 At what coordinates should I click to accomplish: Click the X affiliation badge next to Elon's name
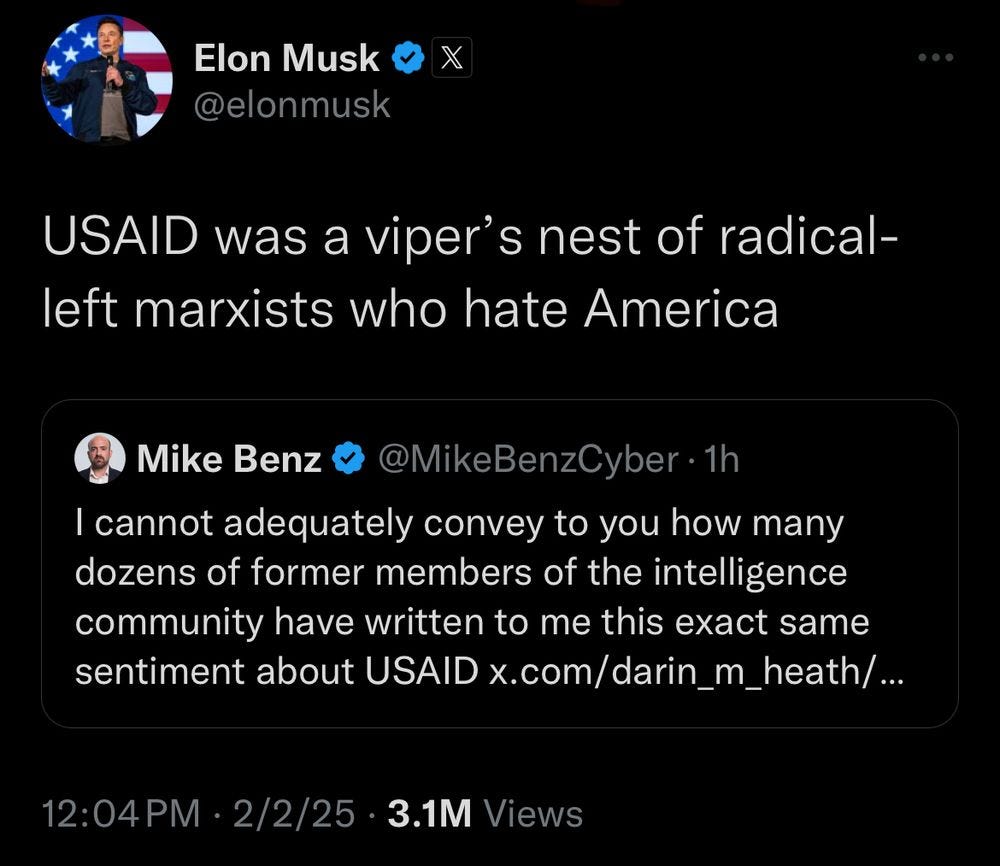[451, 57]
